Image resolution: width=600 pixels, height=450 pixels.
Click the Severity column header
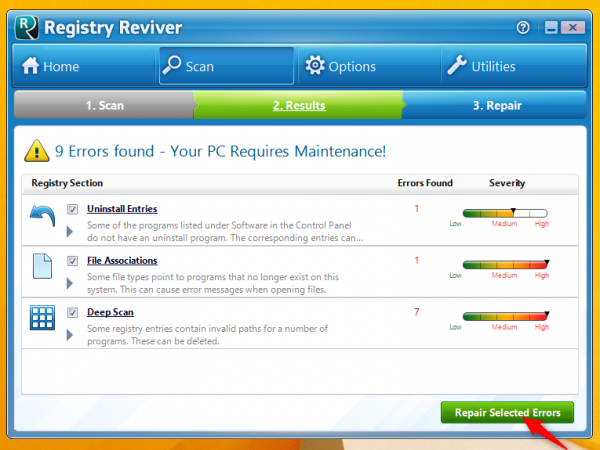tap(507, 183)
